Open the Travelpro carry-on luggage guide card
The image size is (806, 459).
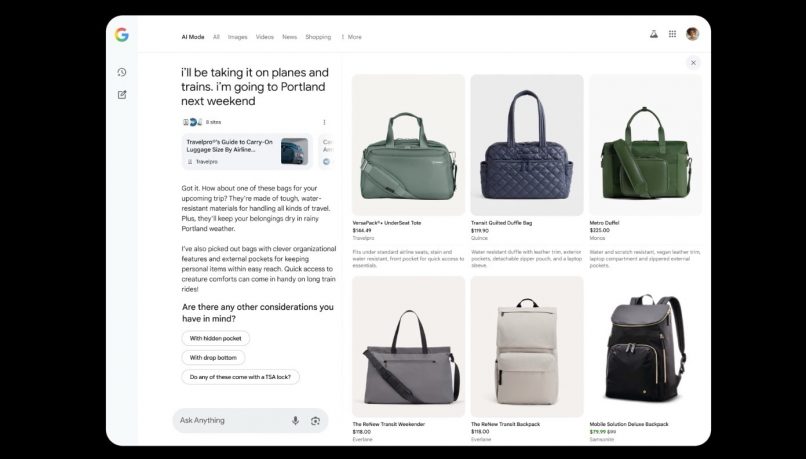pos(247,151)
